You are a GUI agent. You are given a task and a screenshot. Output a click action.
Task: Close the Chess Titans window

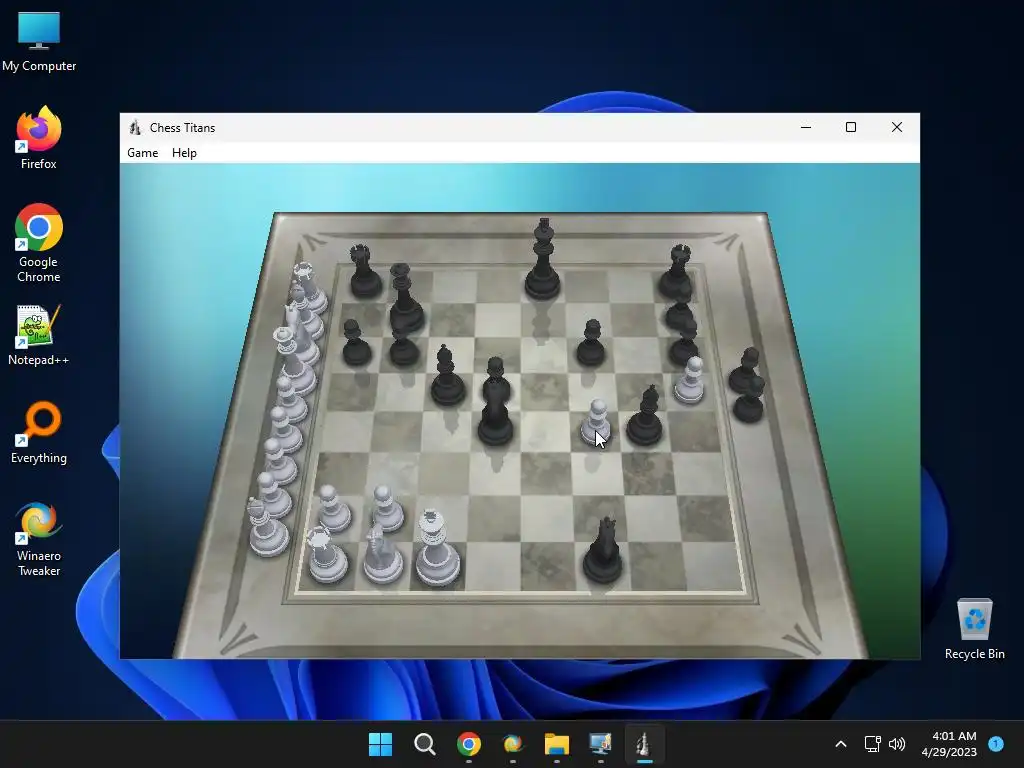pos(897,127)
